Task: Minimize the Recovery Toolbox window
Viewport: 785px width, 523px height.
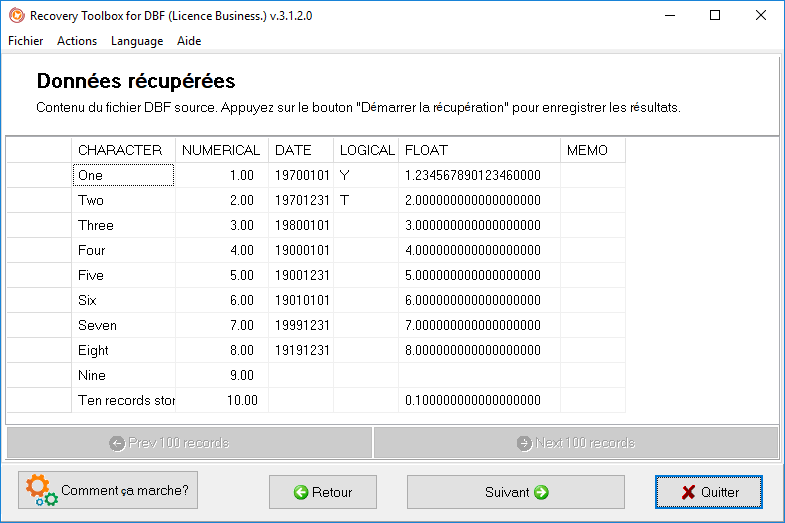Action: pos(670,16)
